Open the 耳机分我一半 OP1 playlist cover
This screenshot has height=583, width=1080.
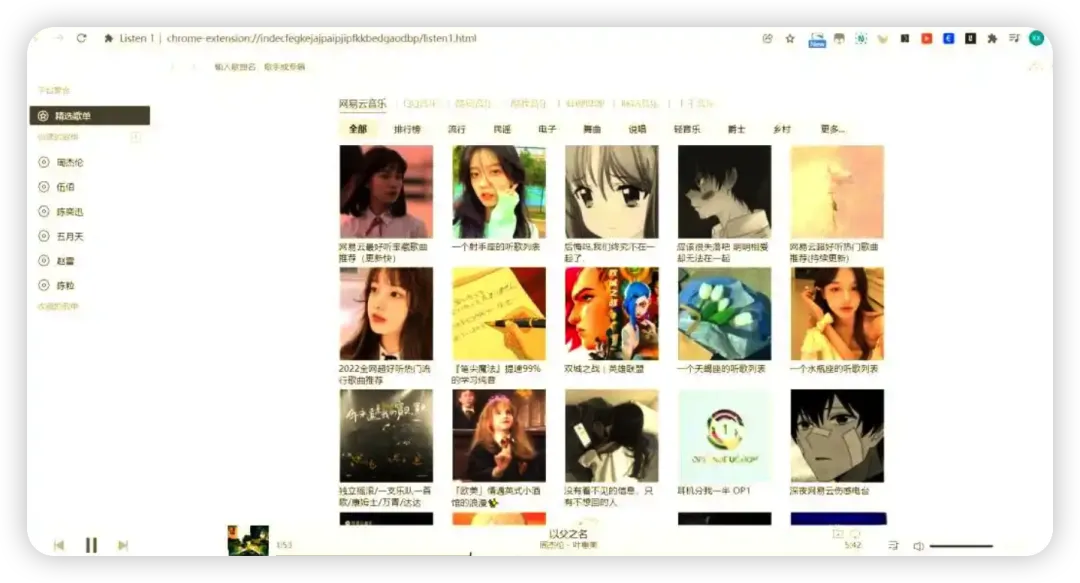[x=725, y=436]
